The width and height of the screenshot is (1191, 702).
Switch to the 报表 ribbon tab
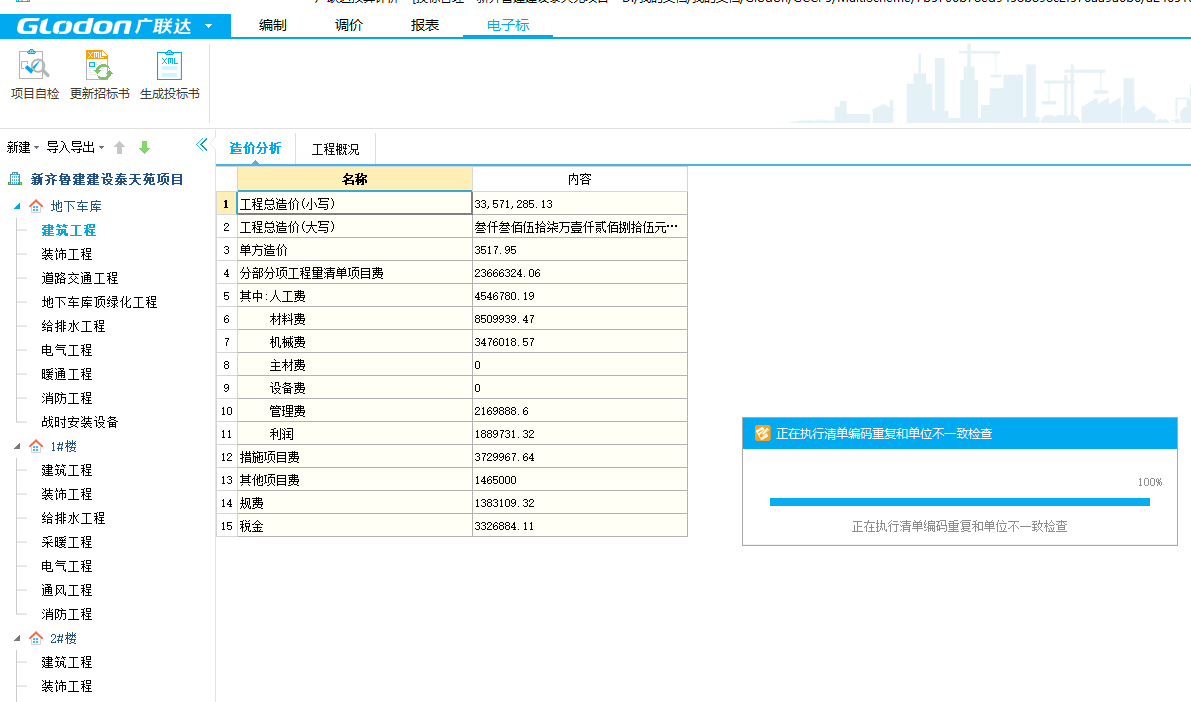click(x=425, y=25)
